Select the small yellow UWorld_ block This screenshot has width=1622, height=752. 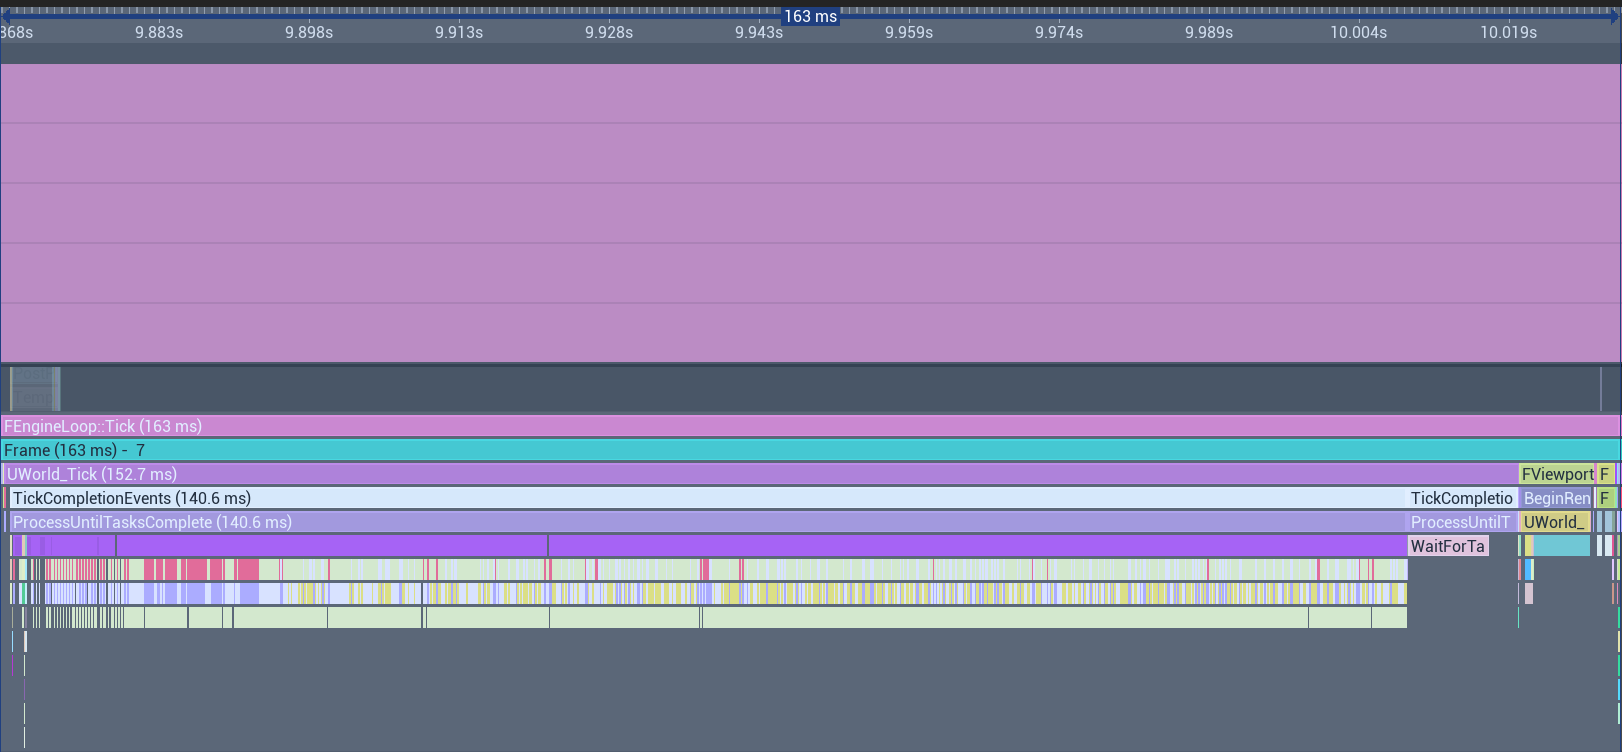pos(1553,522)
